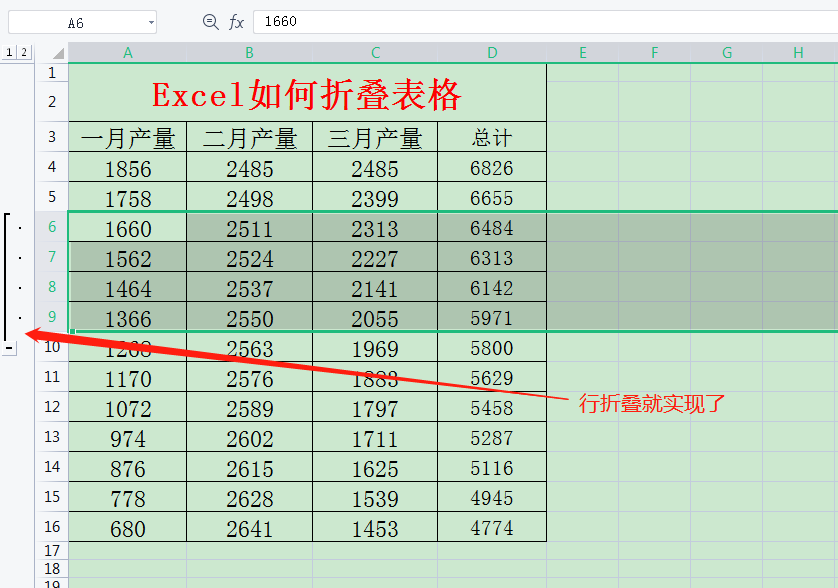Select row 6 header
This screenshot has height=588, width=838.
click(52, 227)
